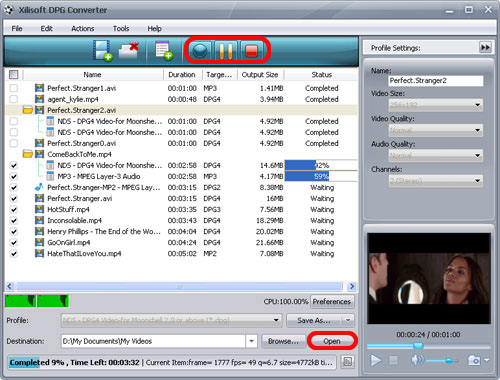The width and height of the screenshot is (500, 380).
Task: Click the Destination path input field
Action: pos(154,341)
